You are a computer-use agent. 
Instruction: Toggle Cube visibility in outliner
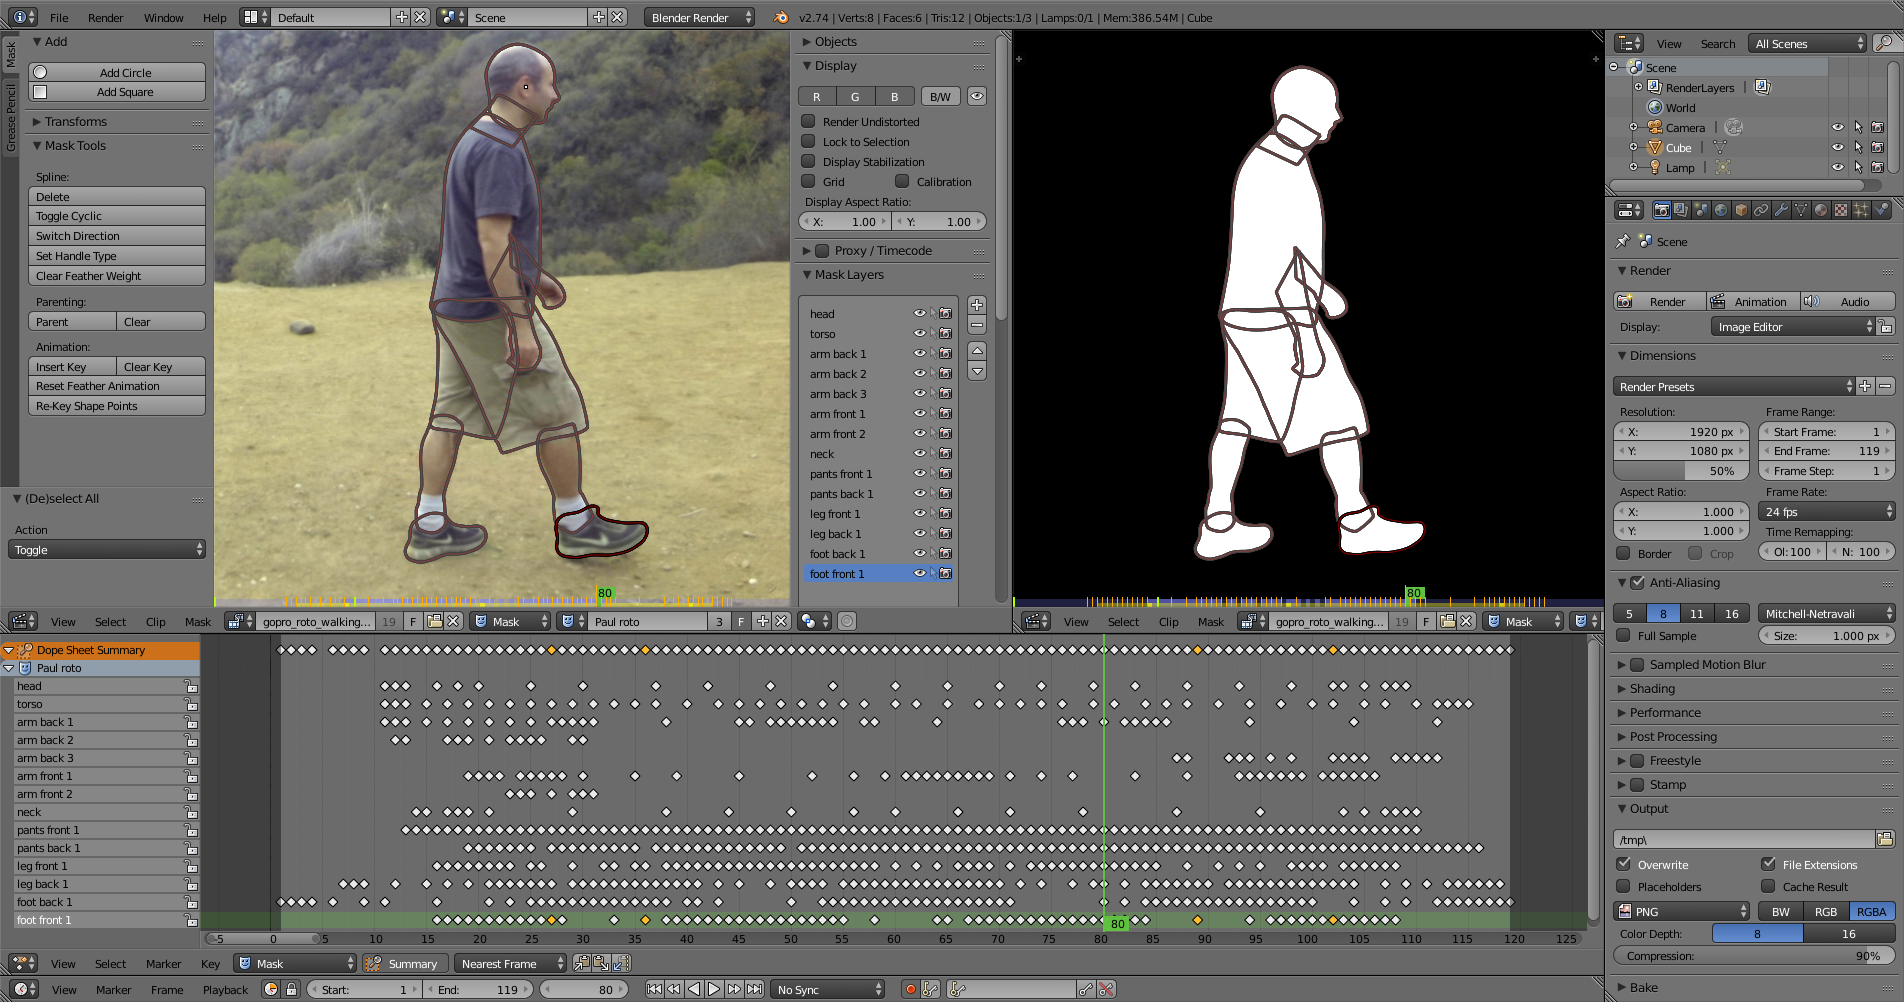click(1837, 147)
